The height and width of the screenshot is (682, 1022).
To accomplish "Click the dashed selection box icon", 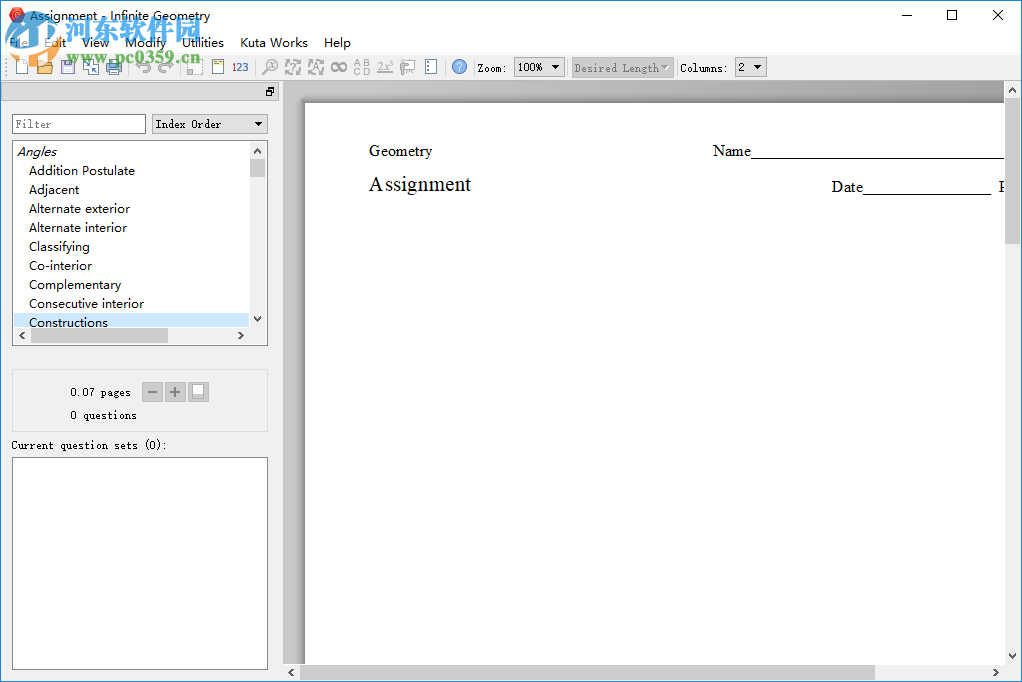I will 194,67.
